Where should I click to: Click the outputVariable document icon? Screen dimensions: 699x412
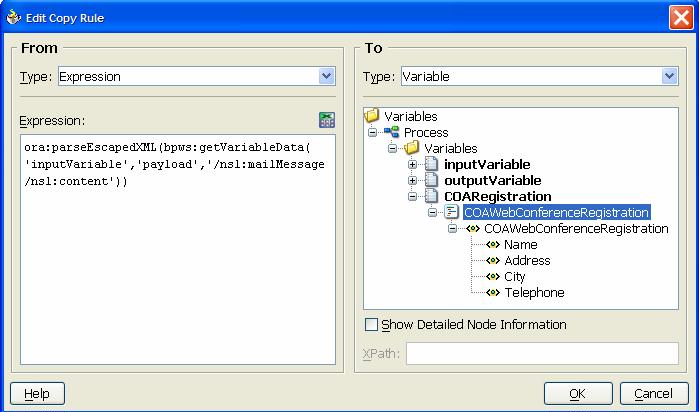pos(431,181)
